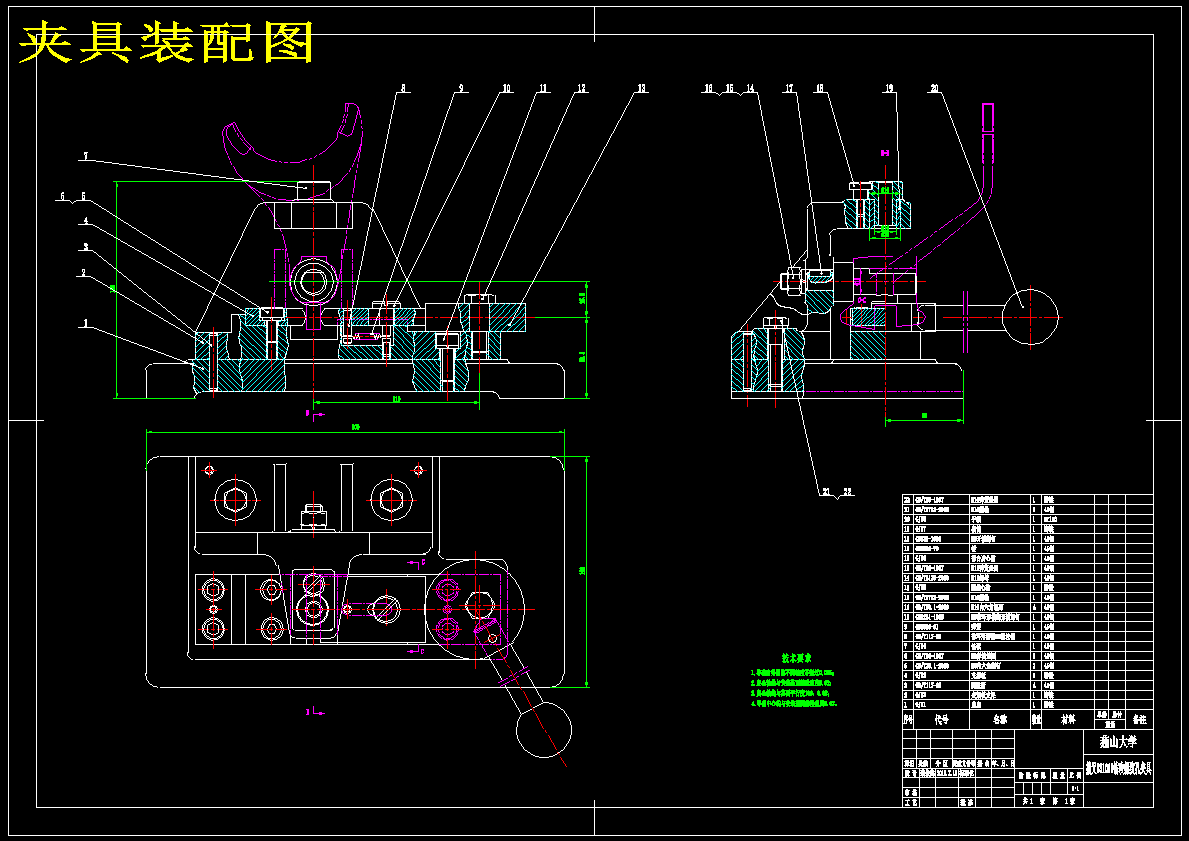The height and width of the screenshot is (841, 1189).
Task: Select part balloon number 11
Action: pos(543,89)
